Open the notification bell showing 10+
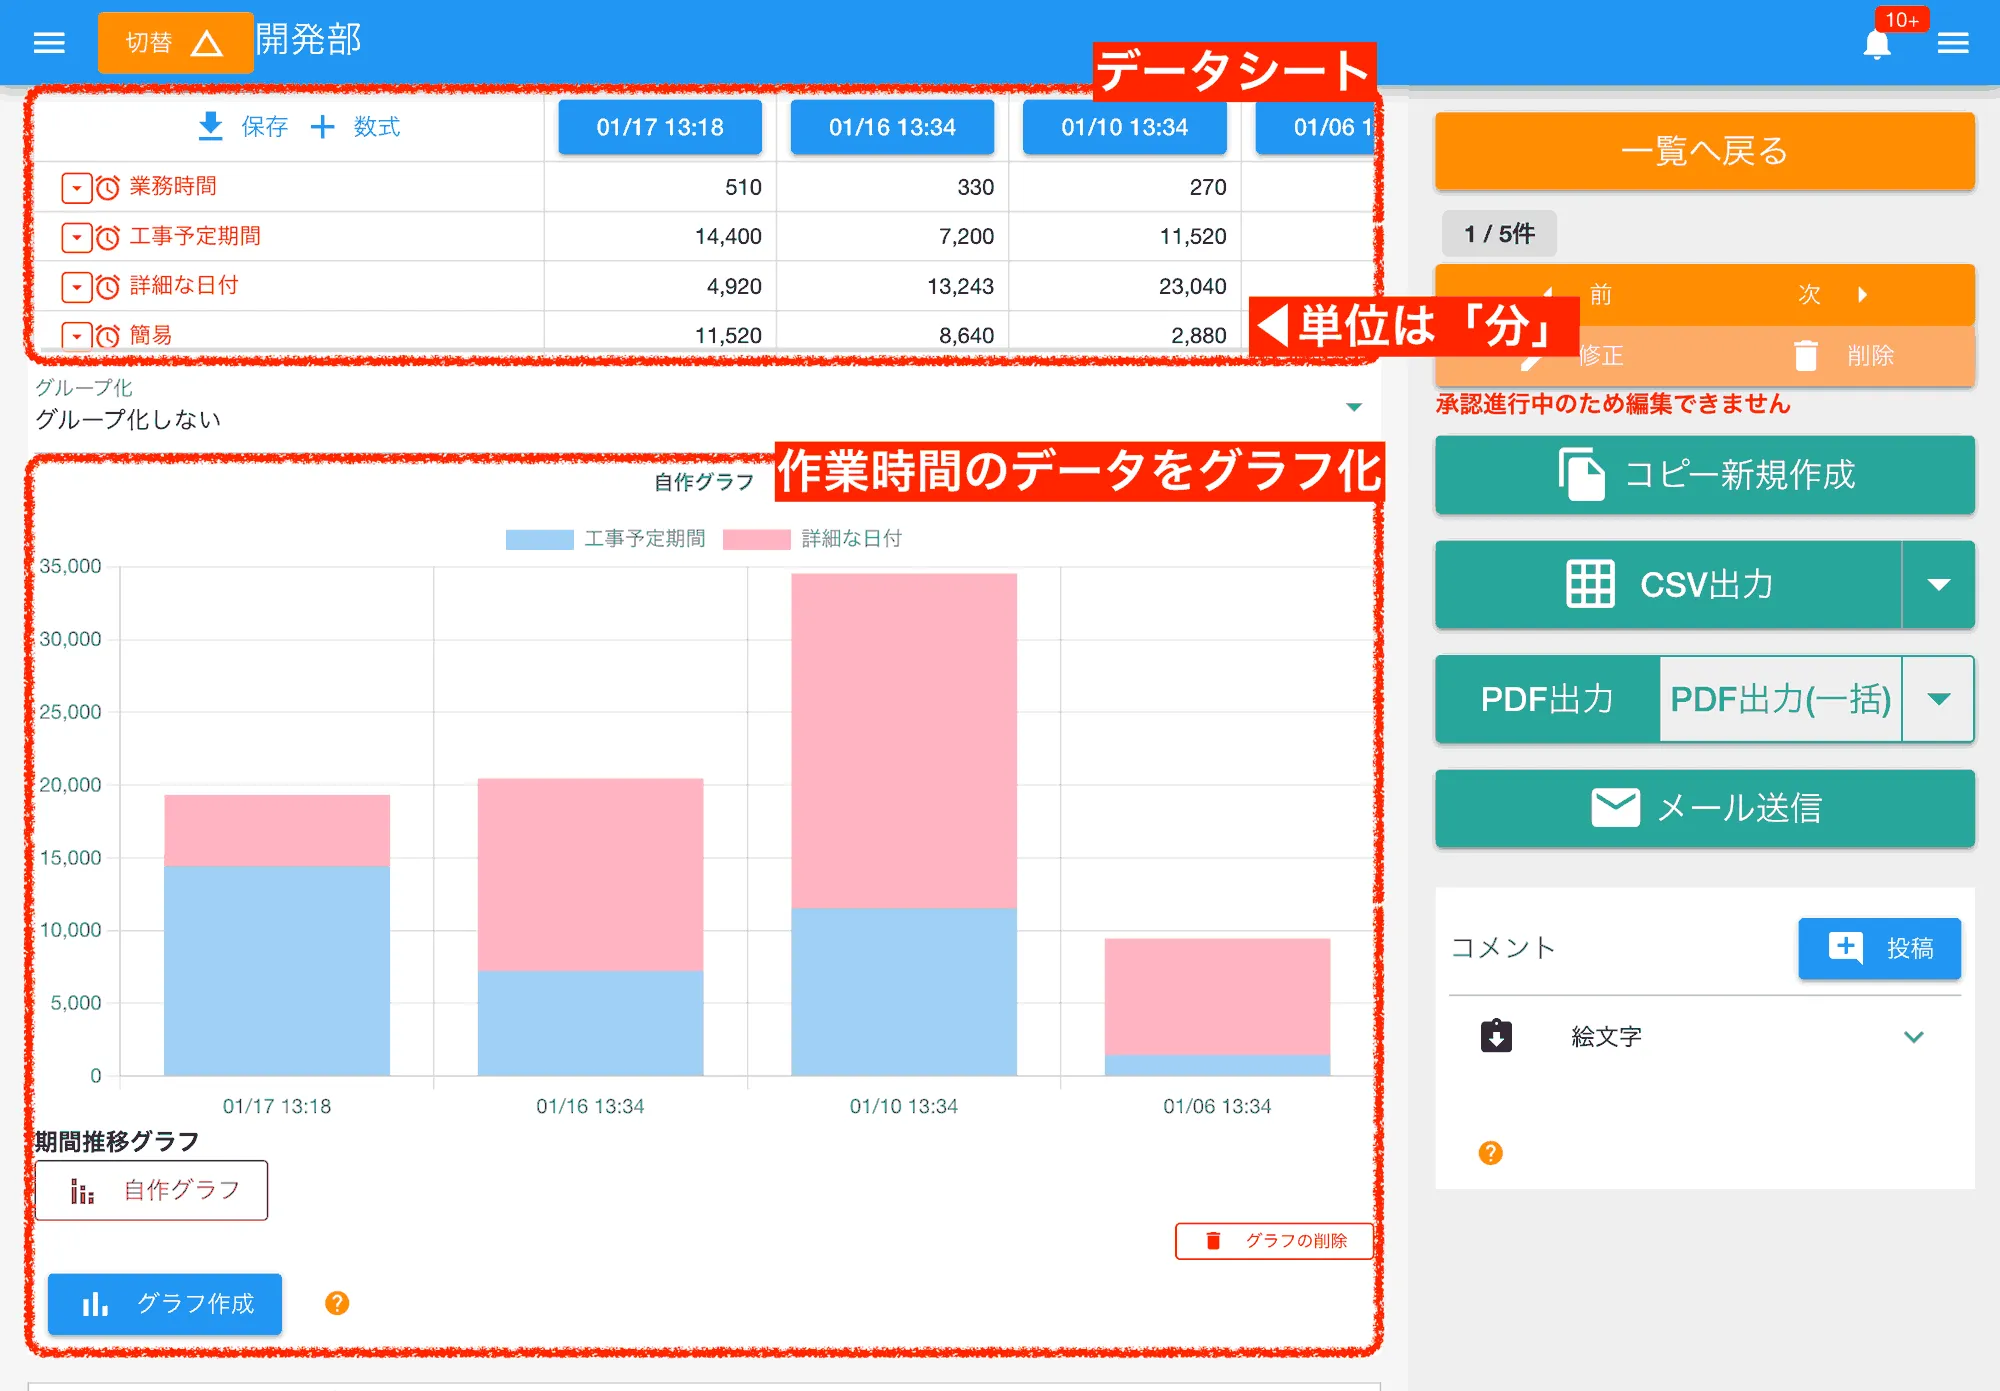This screenshot has height=1391, width=2000. click(1878, 43)
